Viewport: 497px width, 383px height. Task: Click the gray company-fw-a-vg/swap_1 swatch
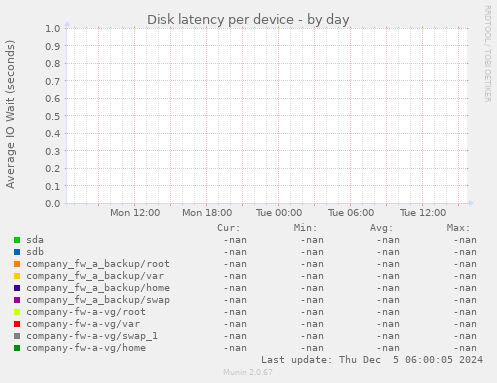pyautogui.click(x=17, y=336)
